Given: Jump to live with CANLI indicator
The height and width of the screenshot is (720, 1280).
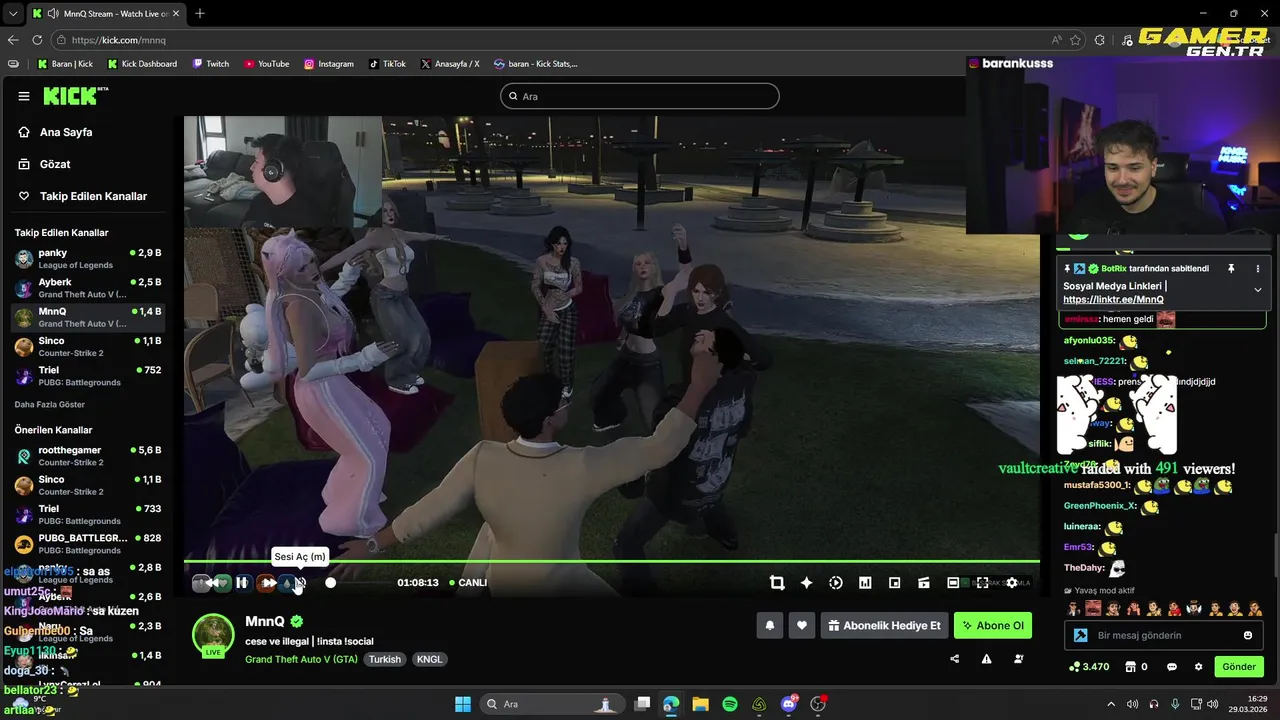Looking at the screenshot, I should [468, 583].
